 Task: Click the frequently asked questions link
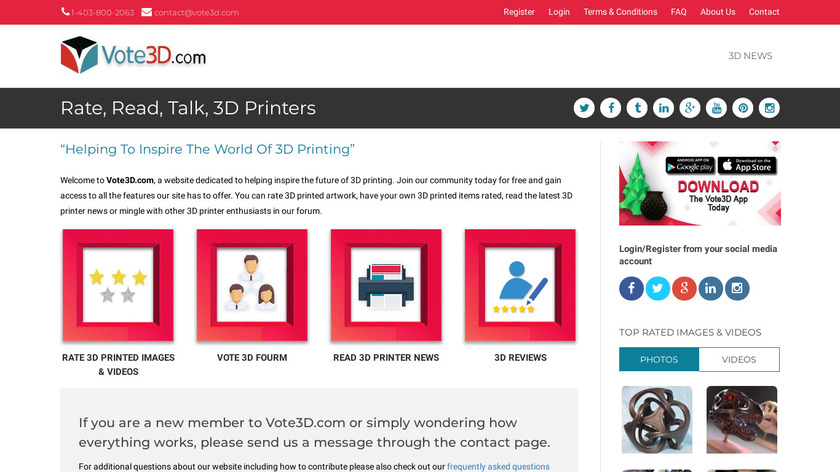498,467
